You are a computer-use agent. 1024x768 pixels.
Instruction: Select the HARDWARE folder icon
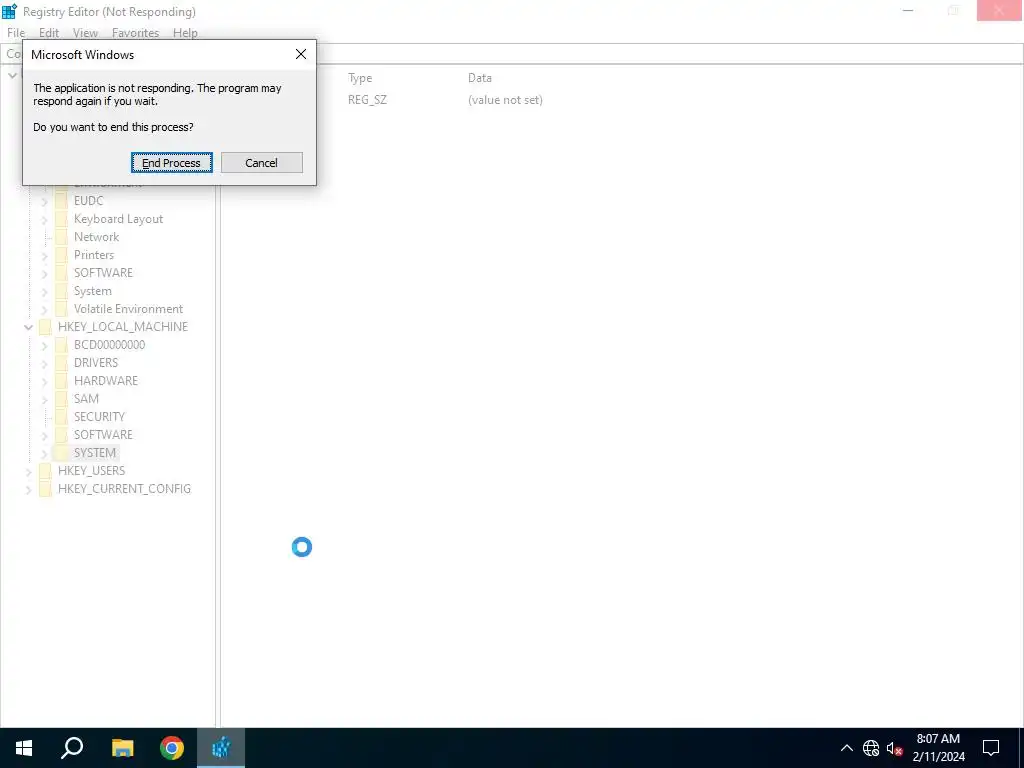(x=61, y=381)
